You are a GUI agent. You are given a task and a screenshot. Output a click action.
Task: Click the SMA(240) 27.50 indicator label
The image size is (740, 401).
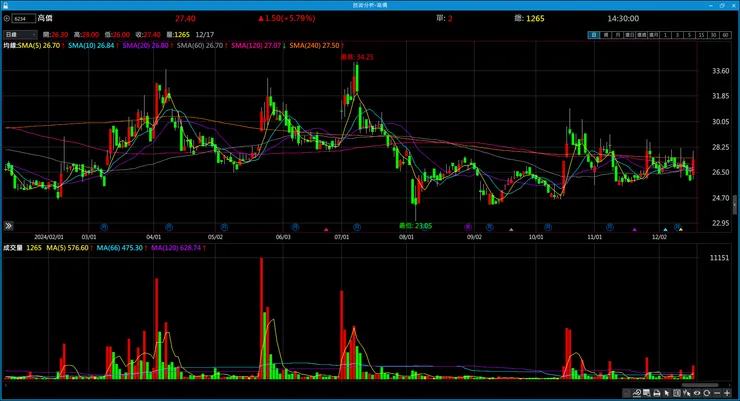[x=314, y=46]
